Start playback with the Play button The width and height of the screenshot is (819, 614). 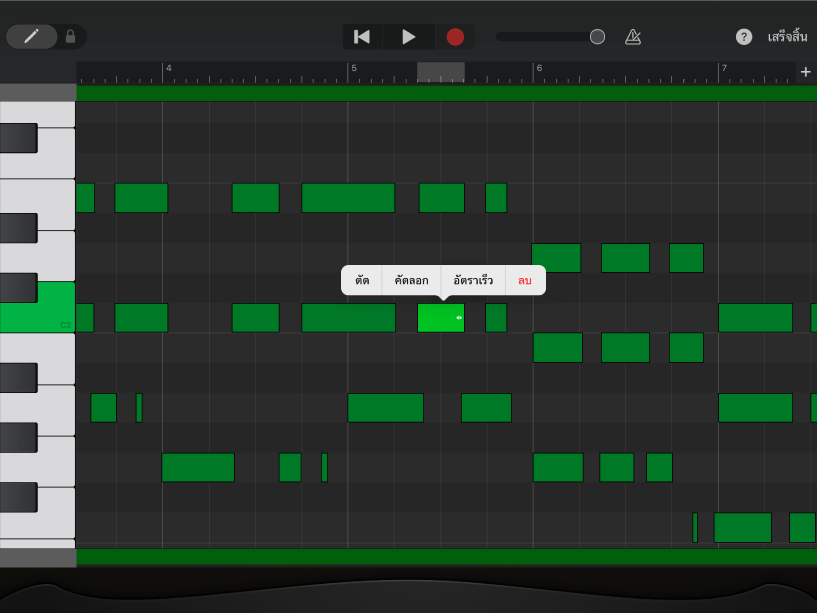click(x=408, y=37)
